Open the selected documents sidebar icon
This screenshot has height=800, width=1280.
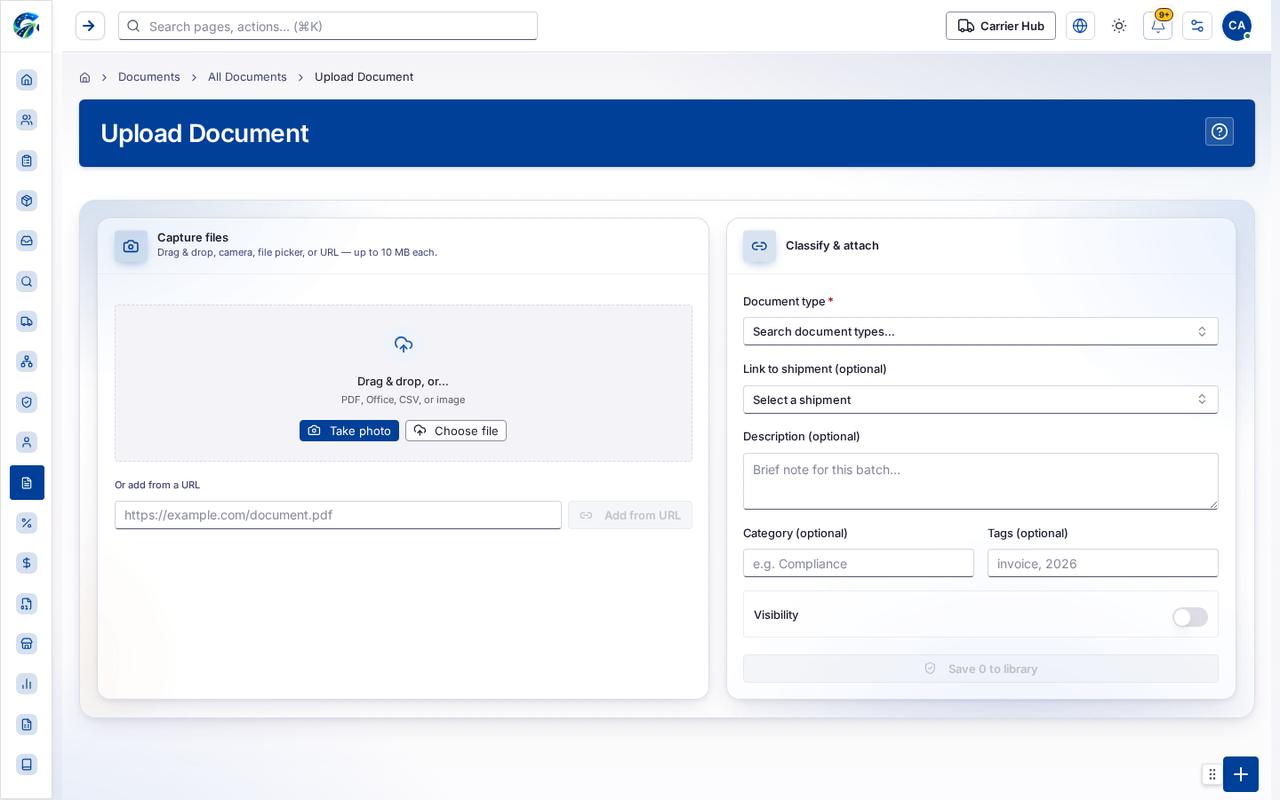pos(27,482)
